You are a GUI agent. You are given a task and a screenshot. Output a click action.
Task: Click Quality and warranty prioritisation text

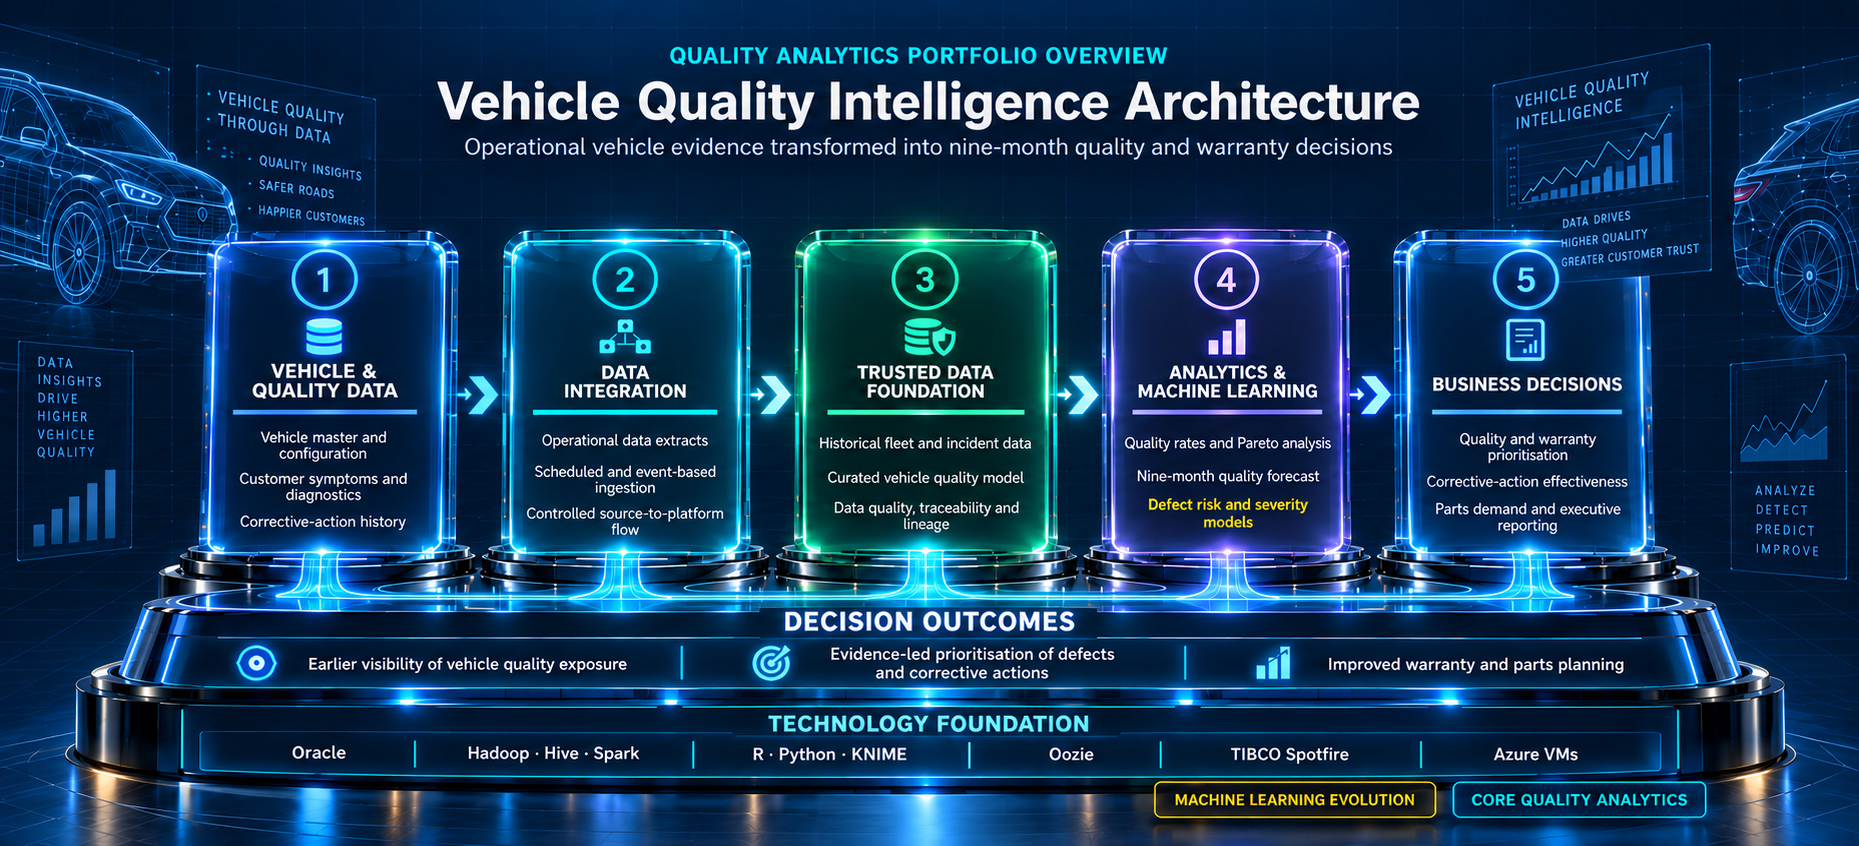pyautogui.click(x=1527, y=447)
